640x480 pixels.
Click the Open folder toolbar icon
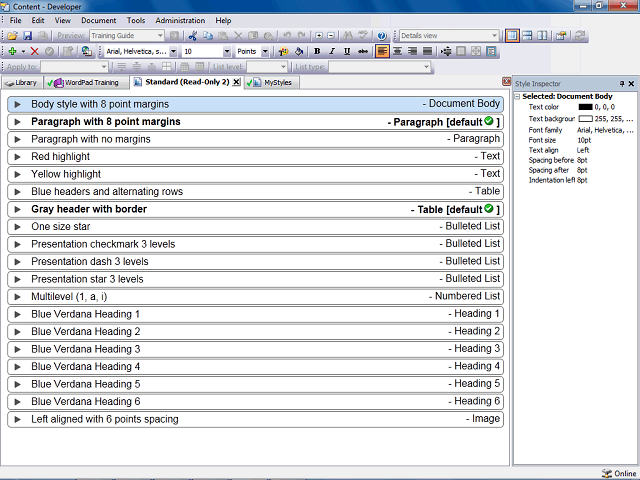click(x=12, y=36)
